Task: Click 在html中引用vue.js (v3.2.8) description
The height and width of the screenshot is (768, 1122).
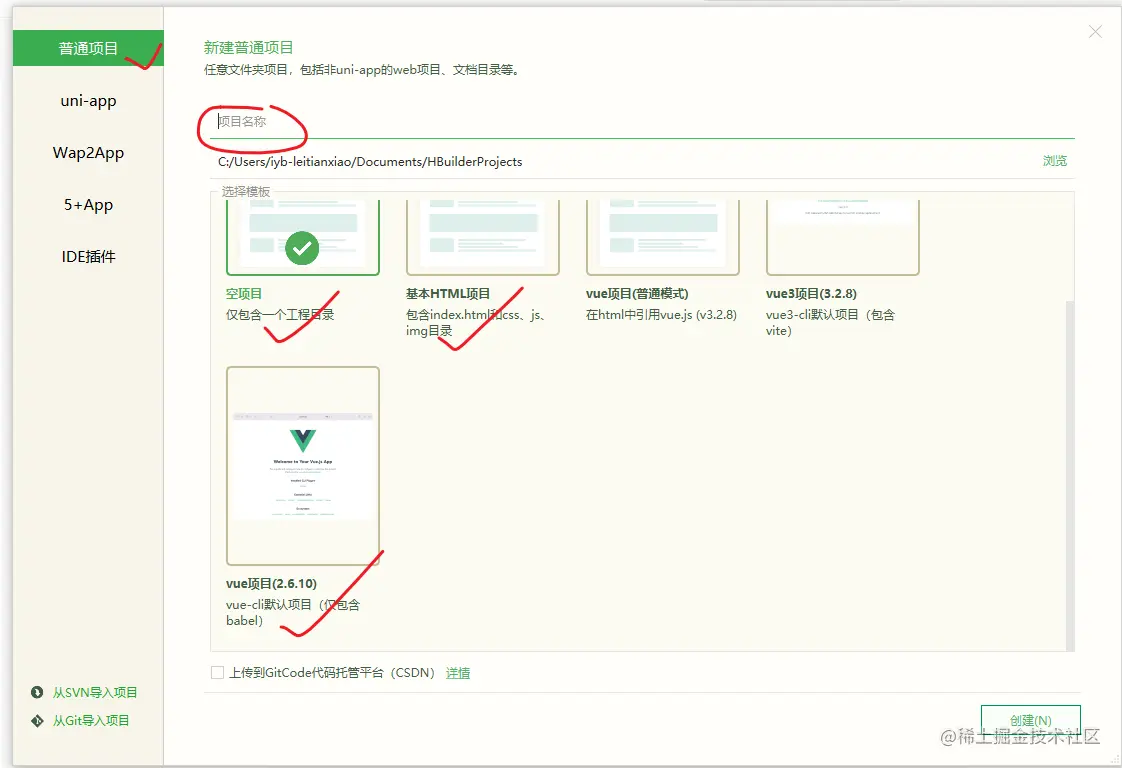Action: (661, 314)
